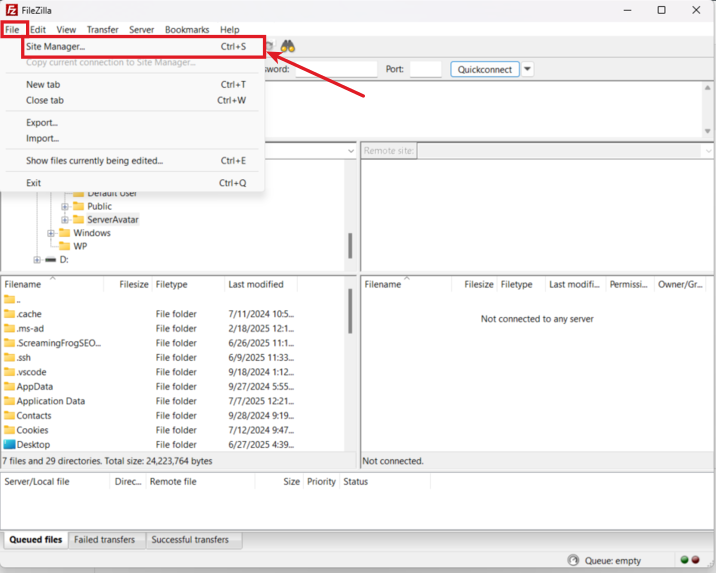The image size is (716, 573).
Task: Expand the ServerAvatar folder tree node
Action: click(65, 220)
